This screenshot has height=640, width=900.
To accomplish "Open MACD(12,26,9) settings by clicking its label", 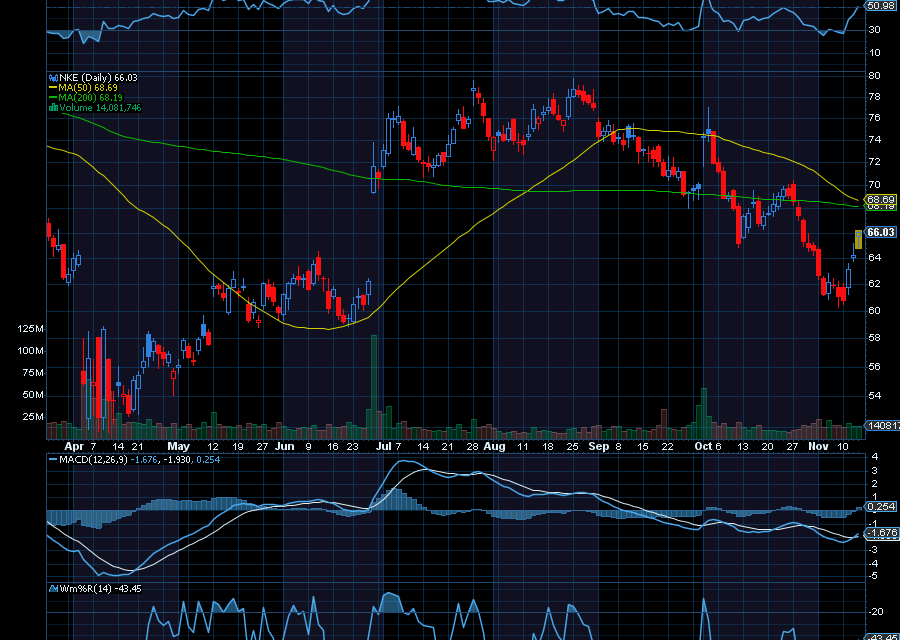I will coord(95,460).
